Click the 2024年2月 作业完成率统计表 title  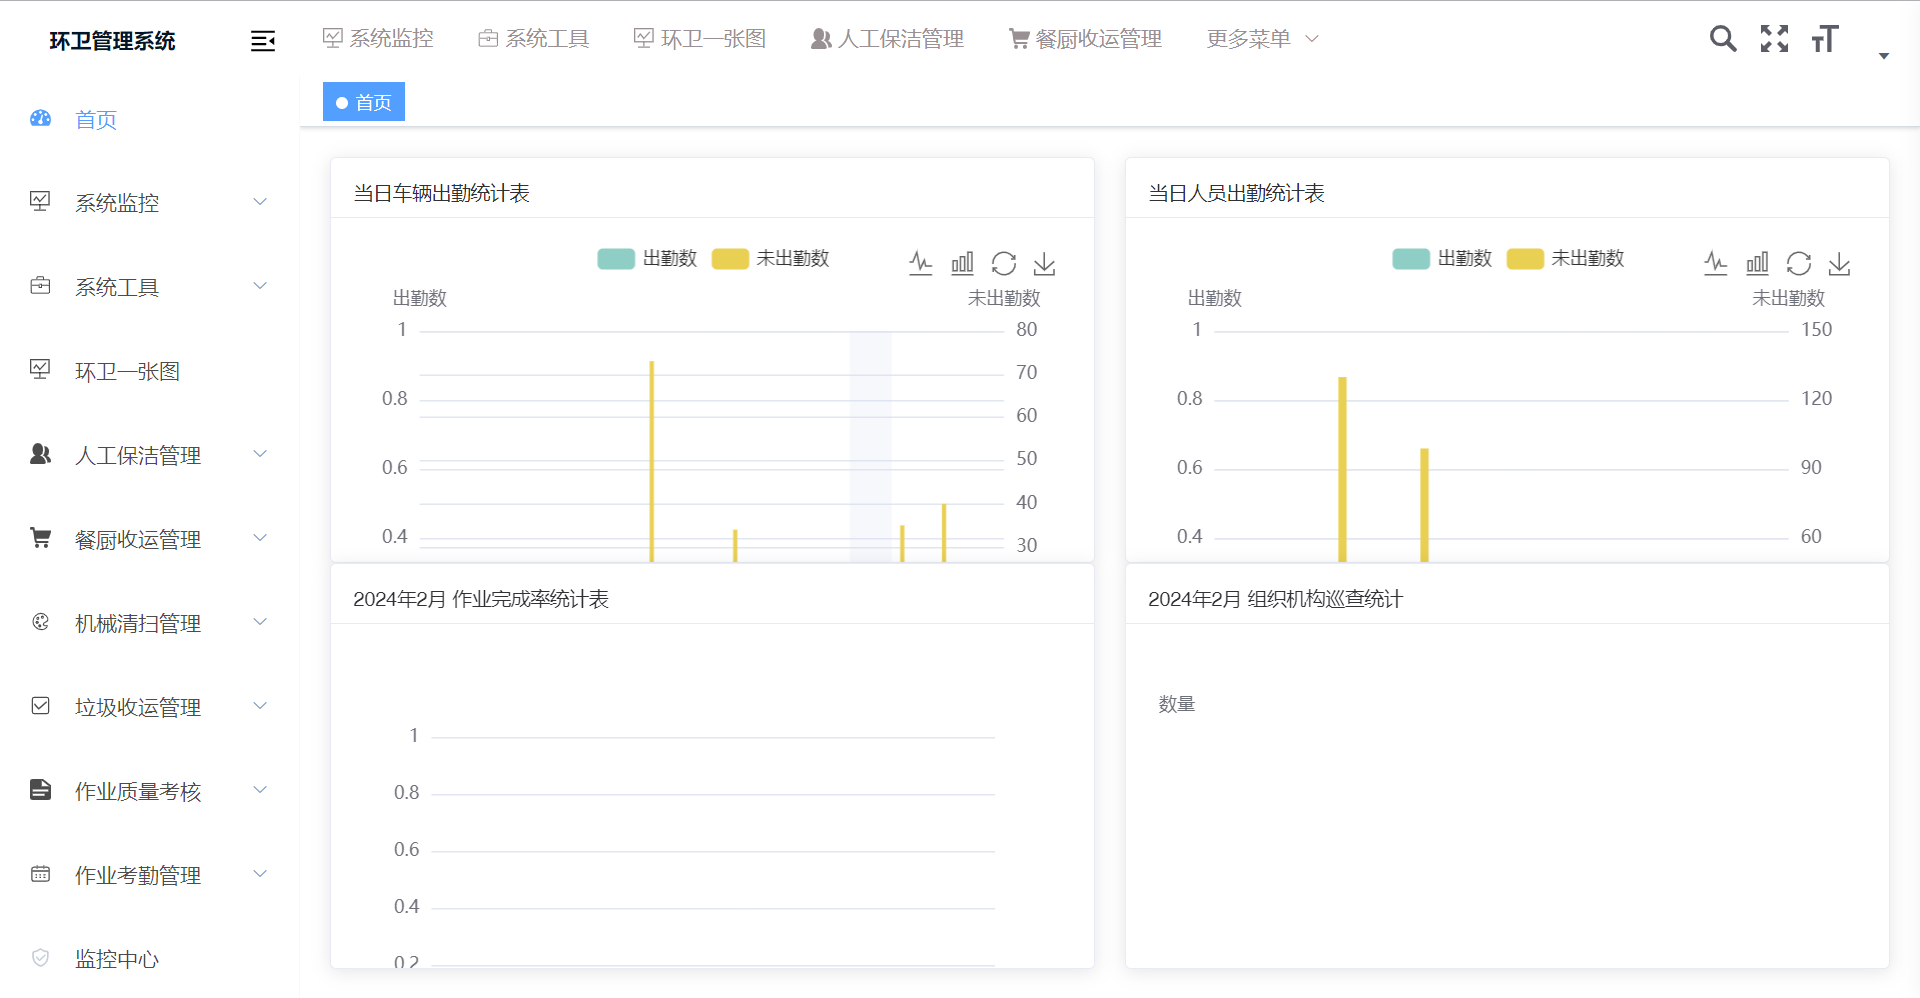(x=481, y=599)
